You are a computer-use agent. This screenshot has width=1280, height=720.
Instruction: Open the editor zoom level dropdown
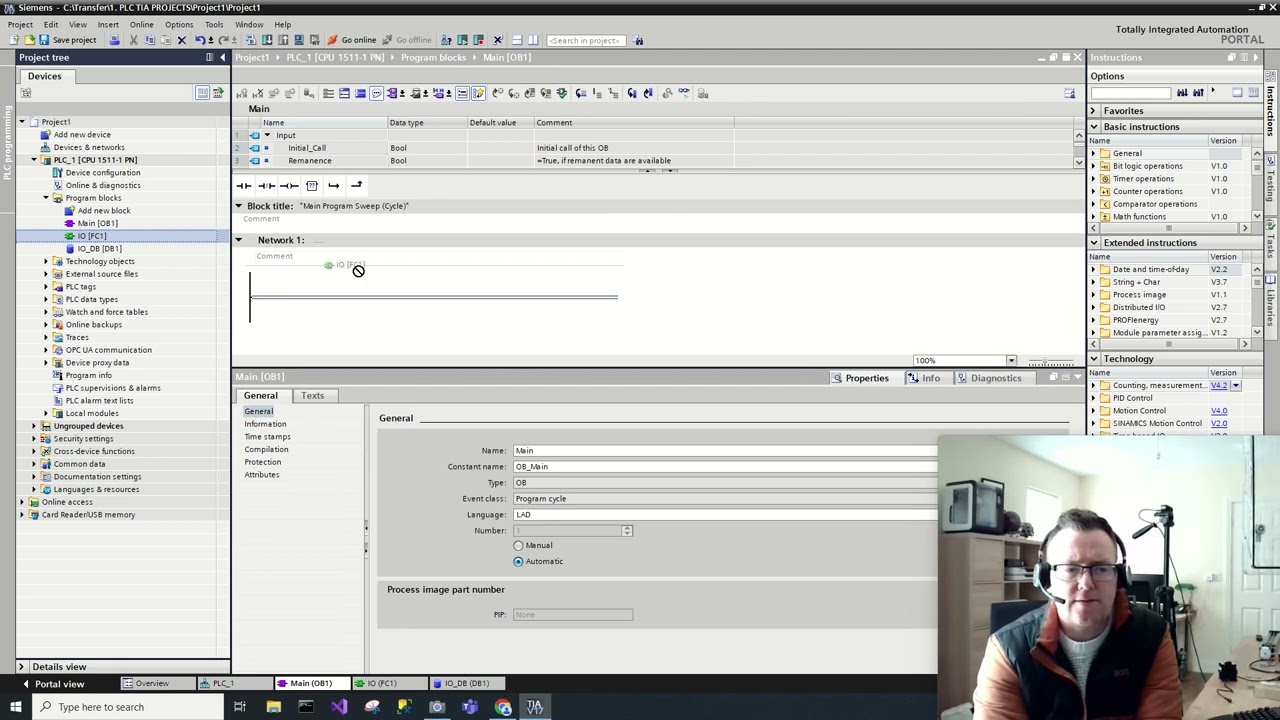click(x=1011, y=361)
